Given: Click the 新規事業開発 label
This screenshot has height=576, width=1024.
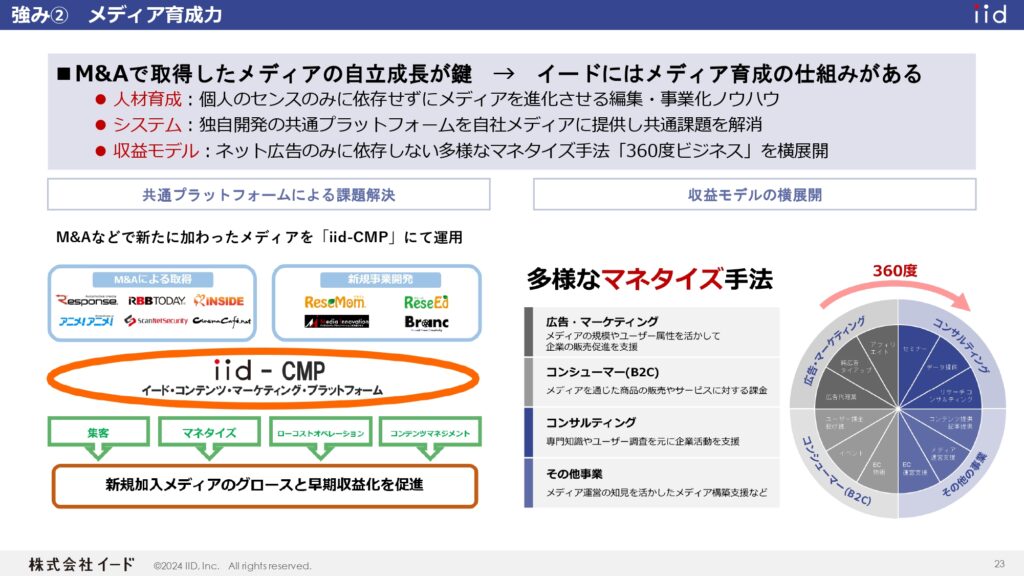Looking at the screenshot, I should [x=380, y=280].
